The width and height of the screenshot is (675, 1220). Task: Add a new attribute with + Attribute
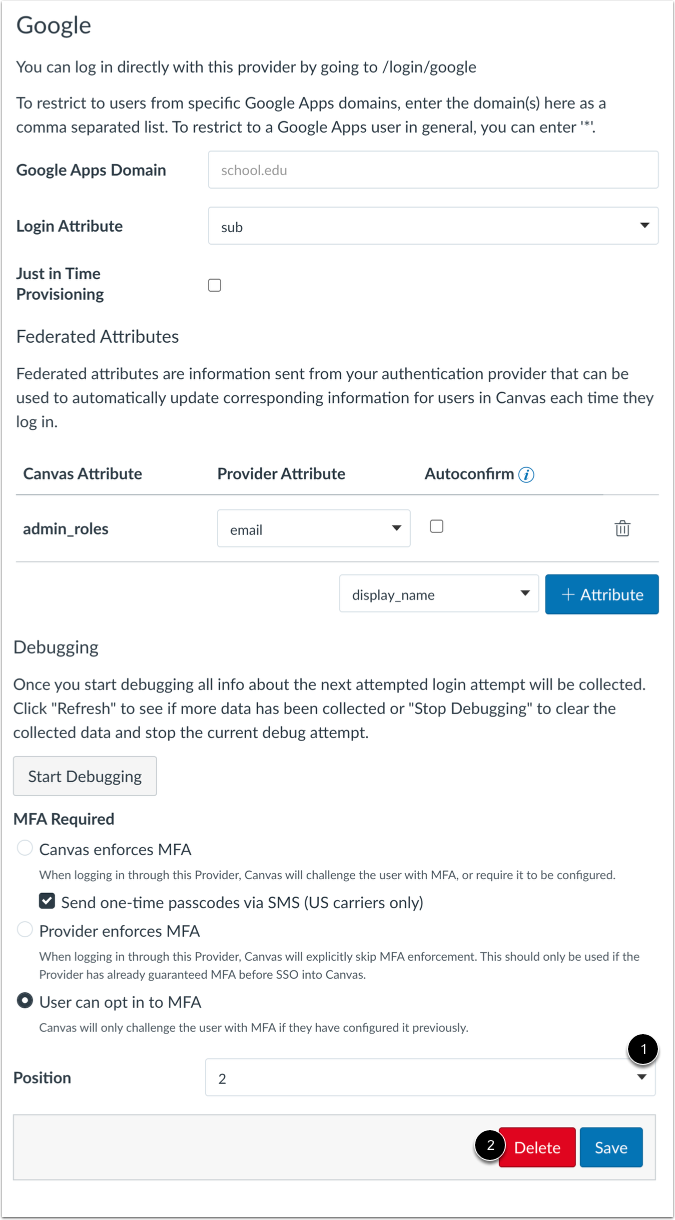(x=601, y=594)
